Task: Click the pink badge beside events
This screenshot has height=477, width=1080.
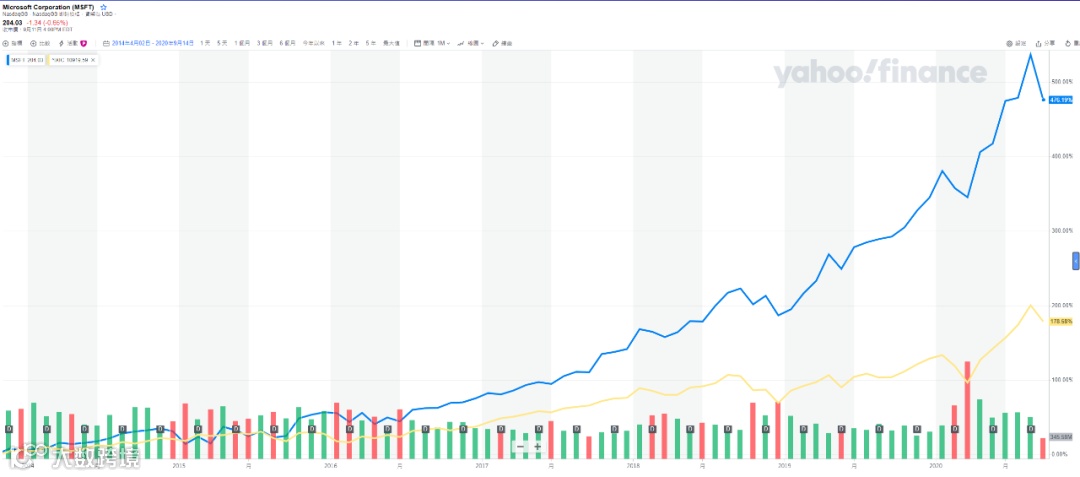Action: 83,43
